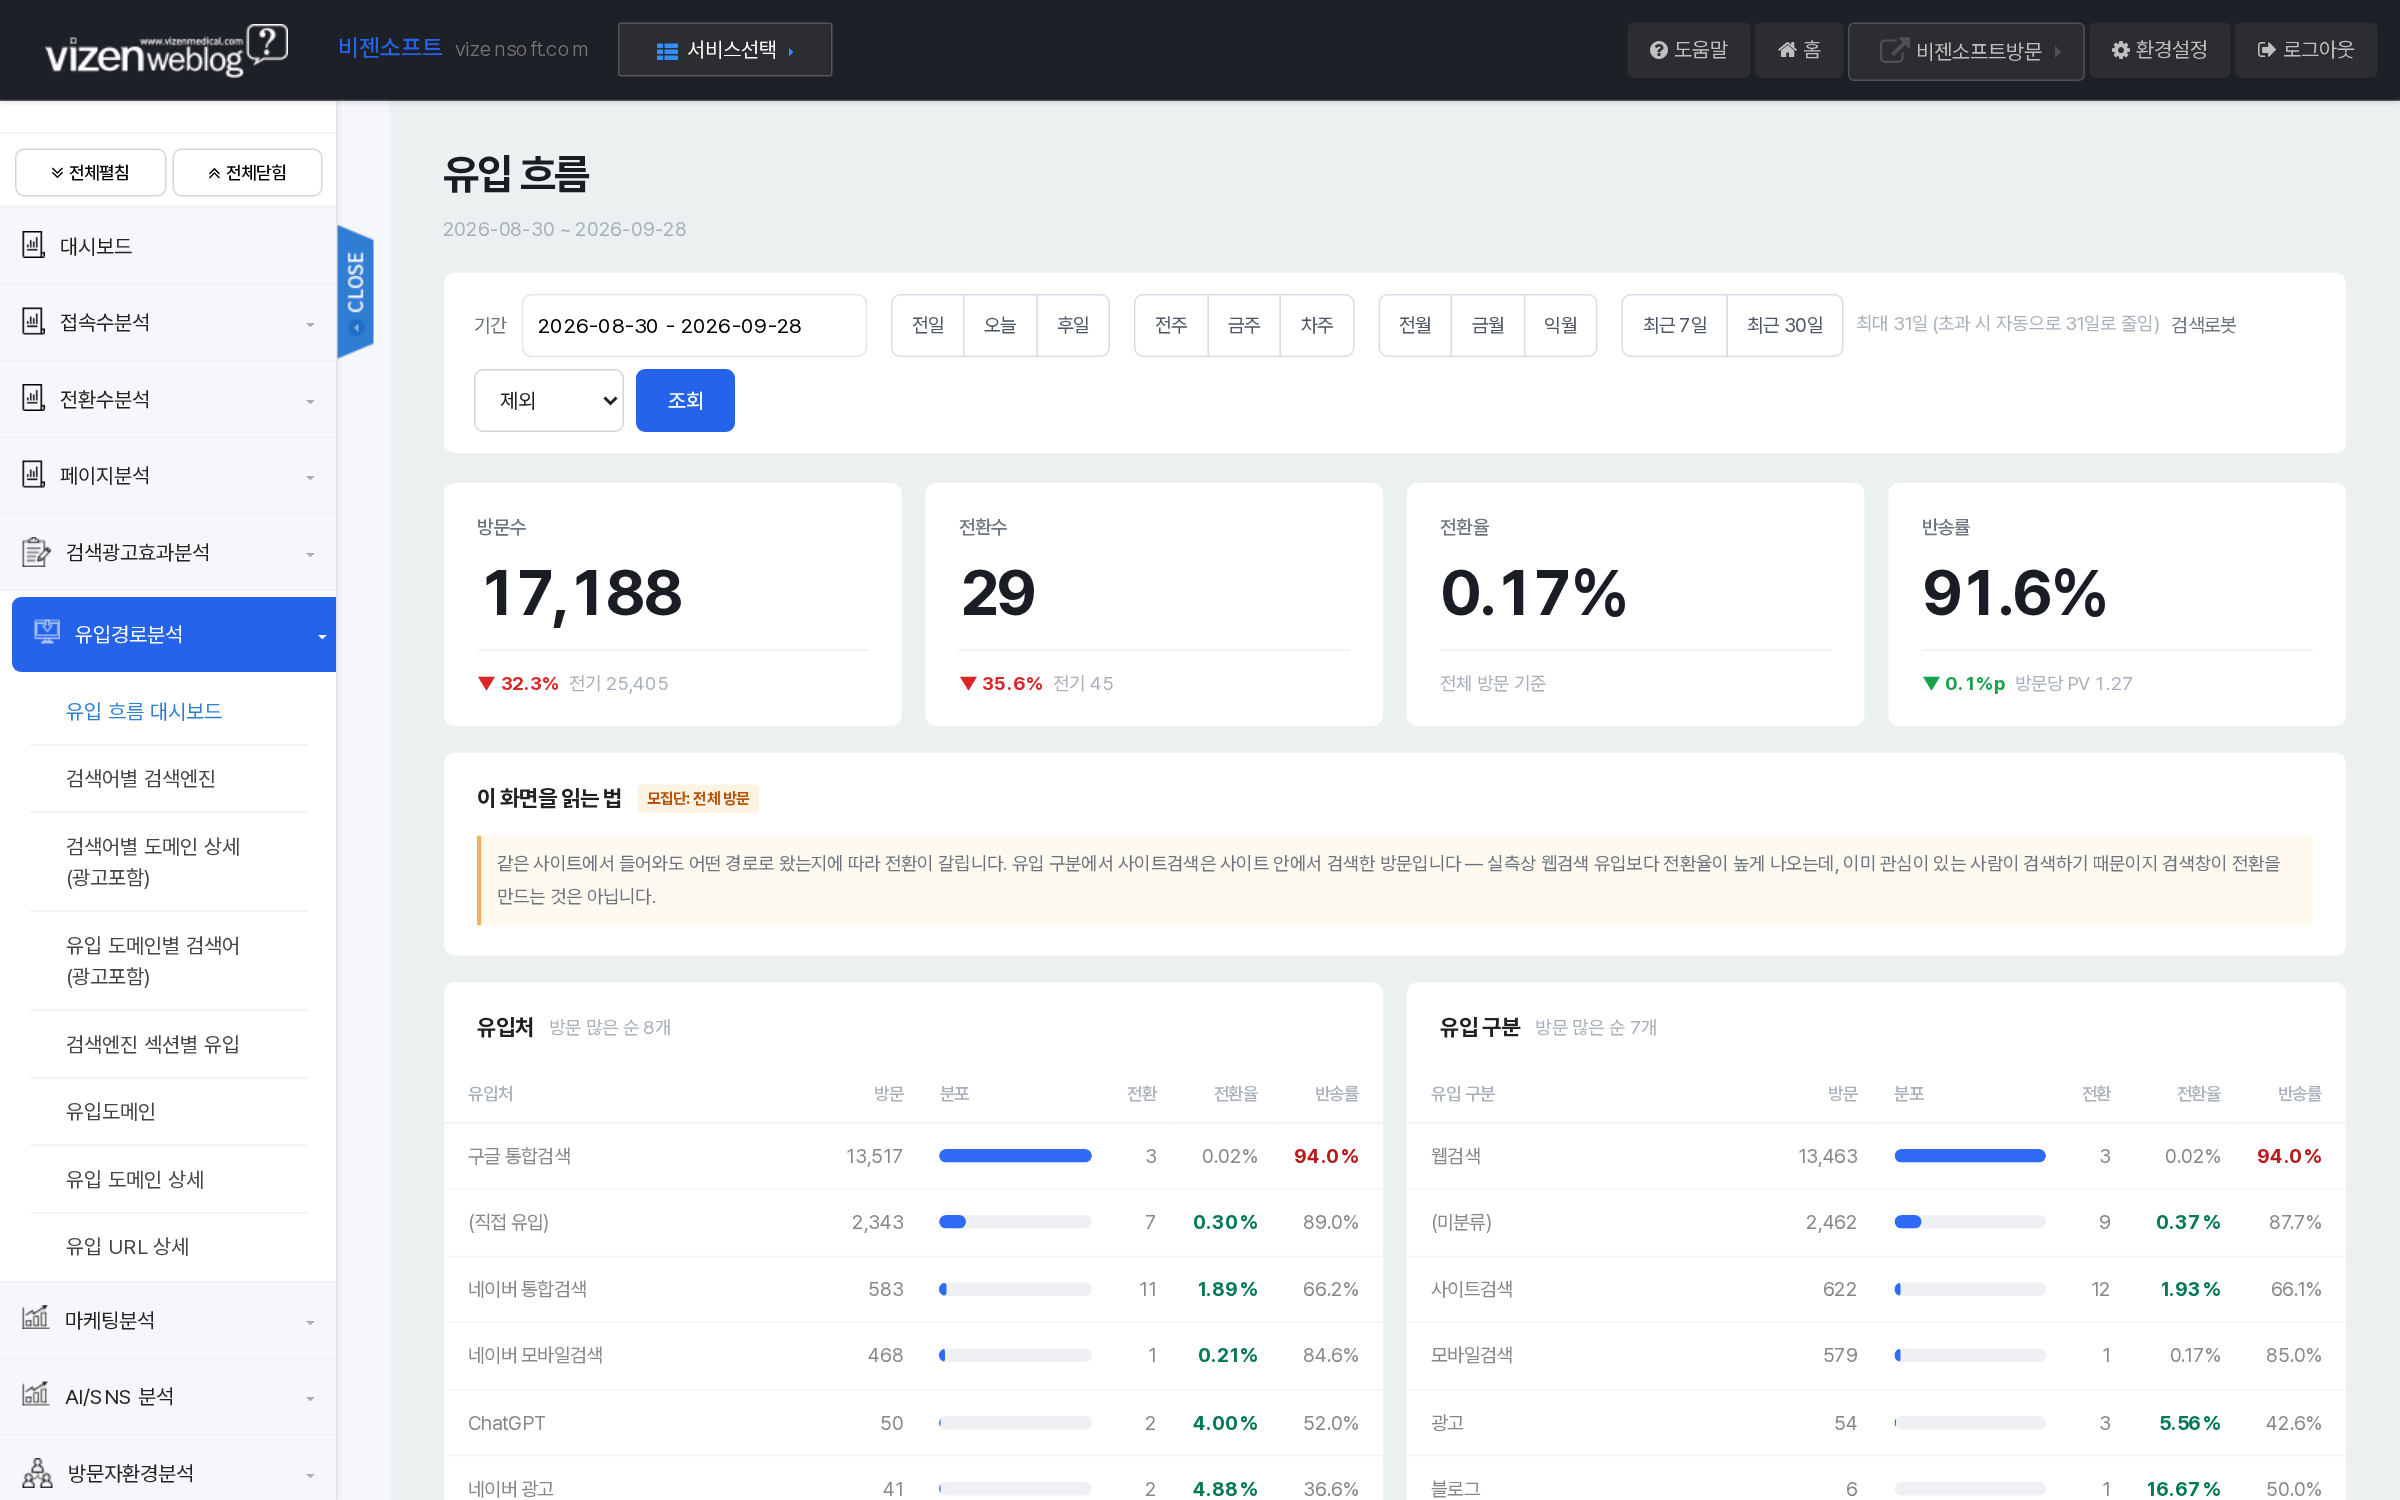Click the 사이트검색 row label
The width and height of the screenshot is (2400, 1500).
[1472, 1288]
